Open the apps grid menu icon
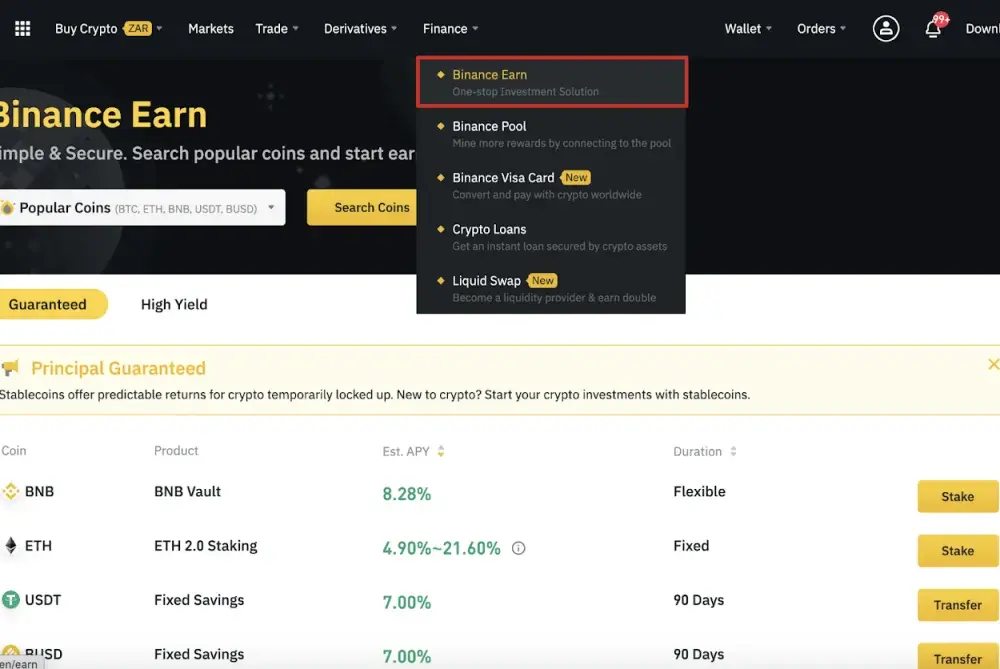 [x=22, y=29]
